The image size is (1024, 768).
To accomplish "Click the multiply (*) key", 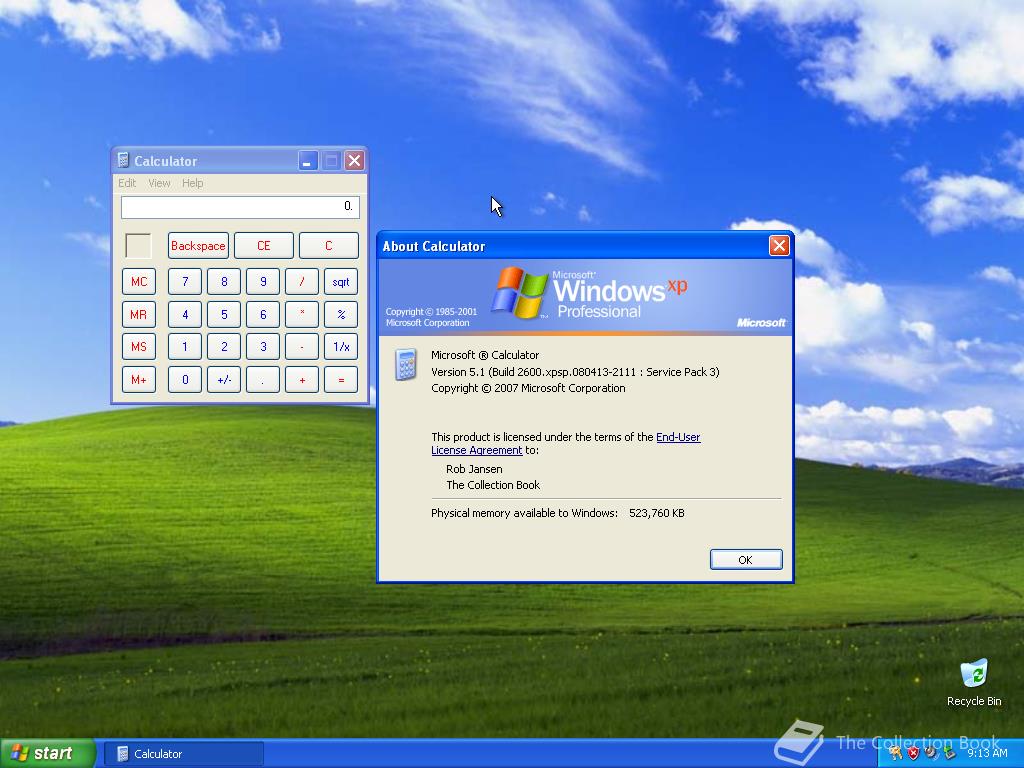I will 302,314.
